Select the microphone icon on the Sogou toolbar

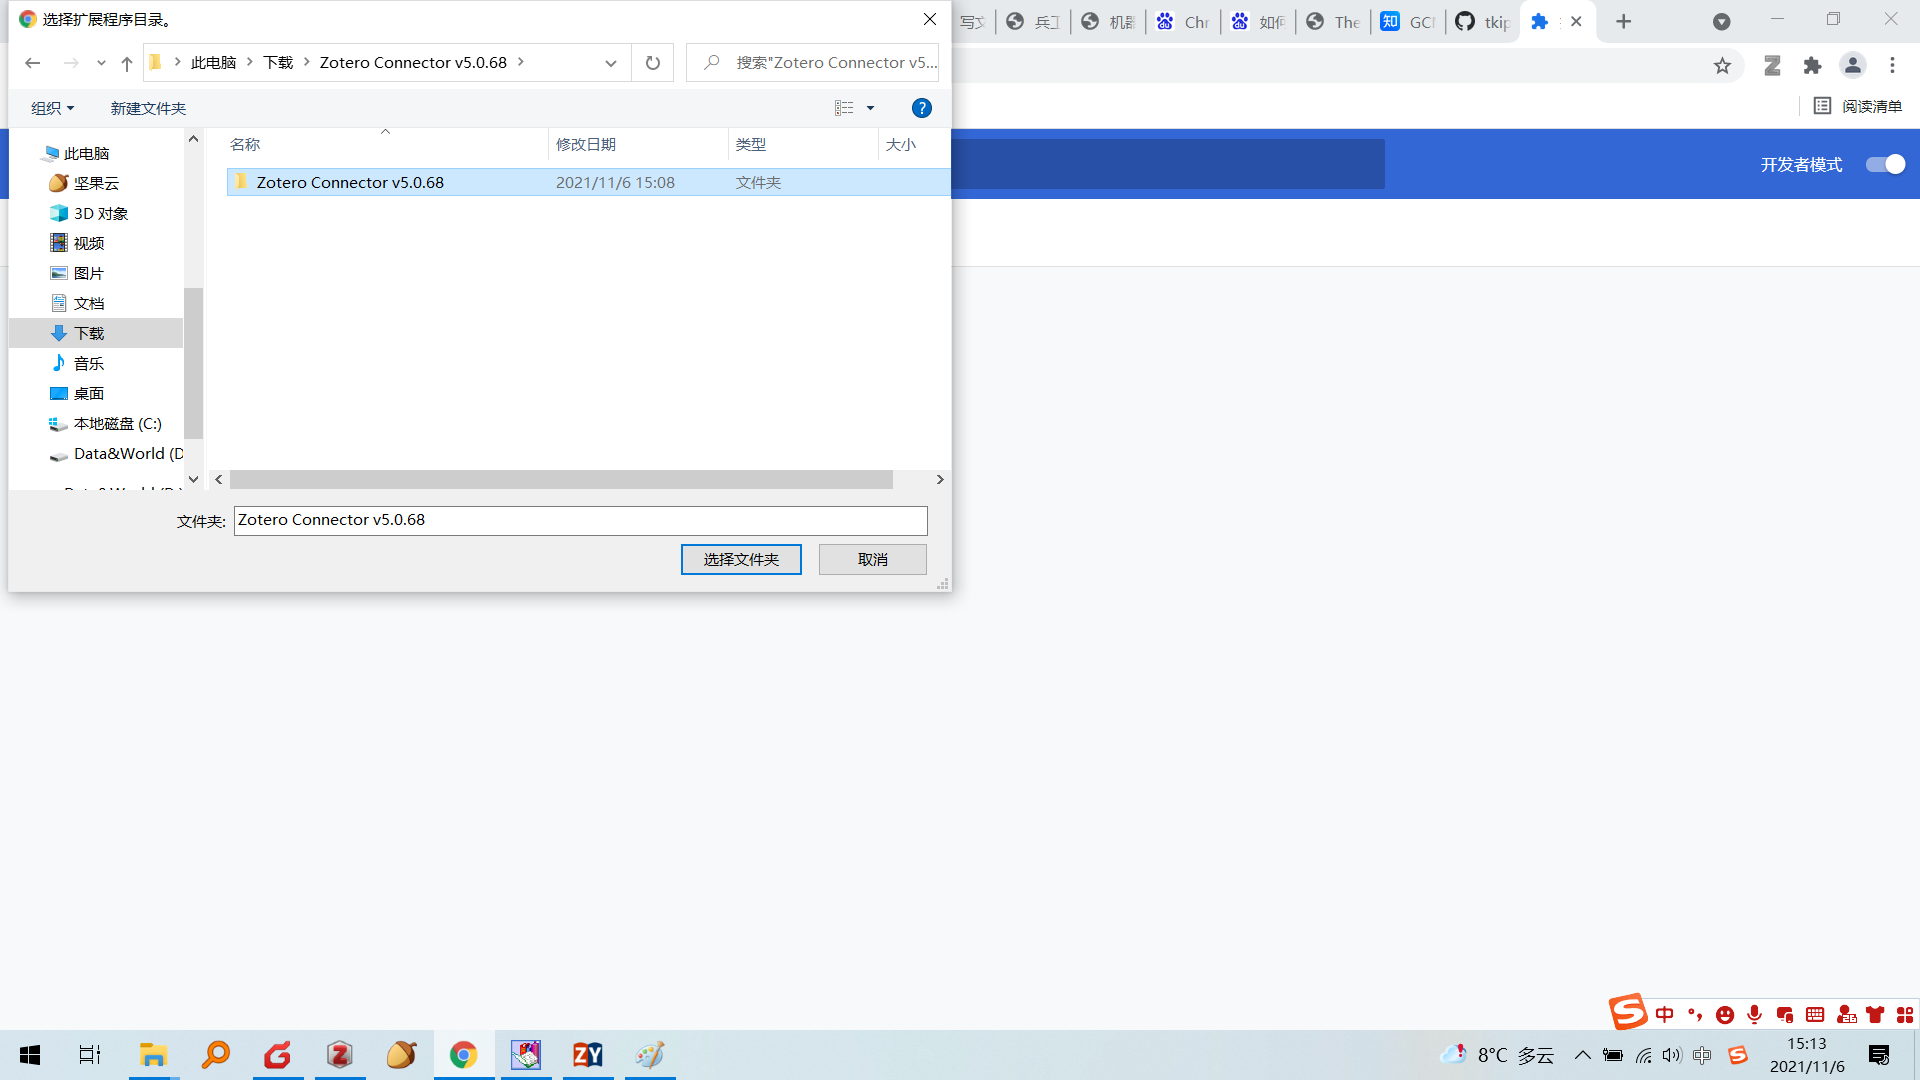[x=1754, y=1014]
